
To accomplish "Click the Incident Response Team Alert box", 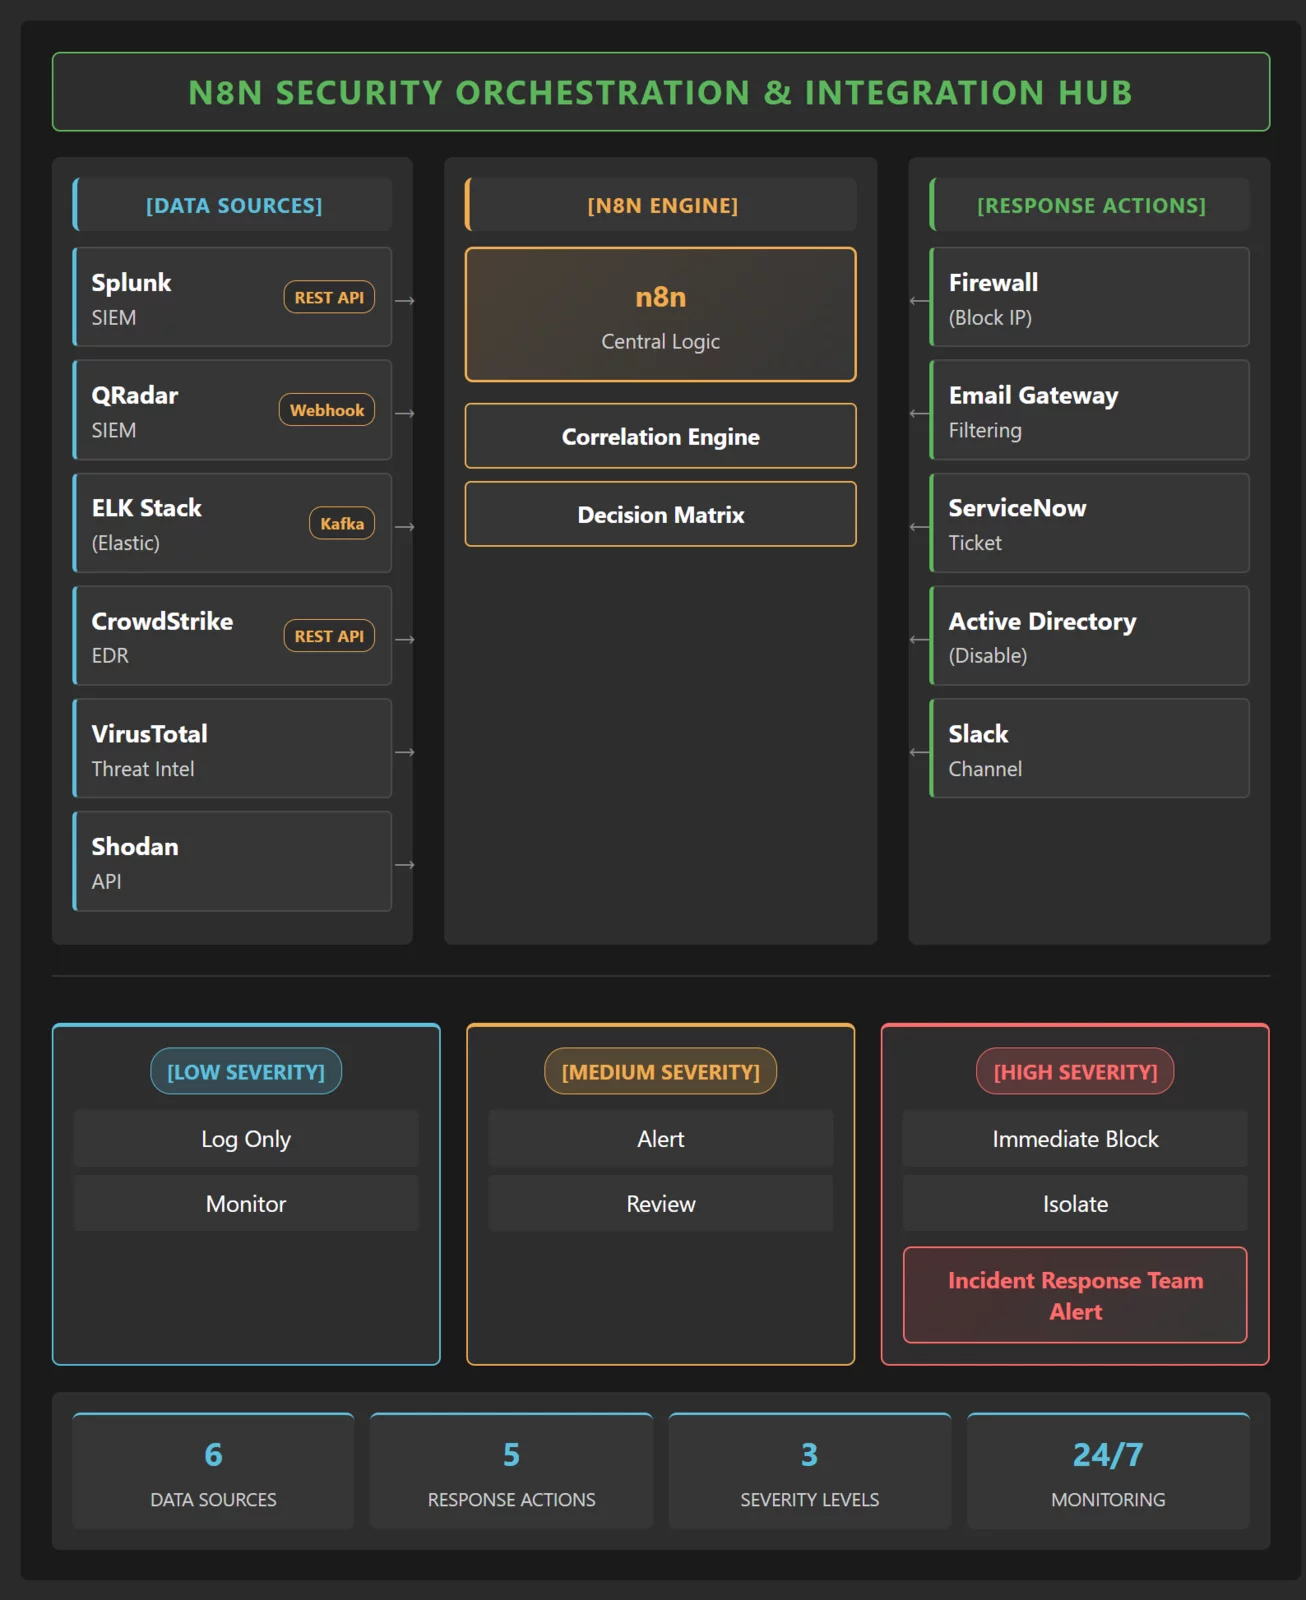I will click(1076, 1295).
